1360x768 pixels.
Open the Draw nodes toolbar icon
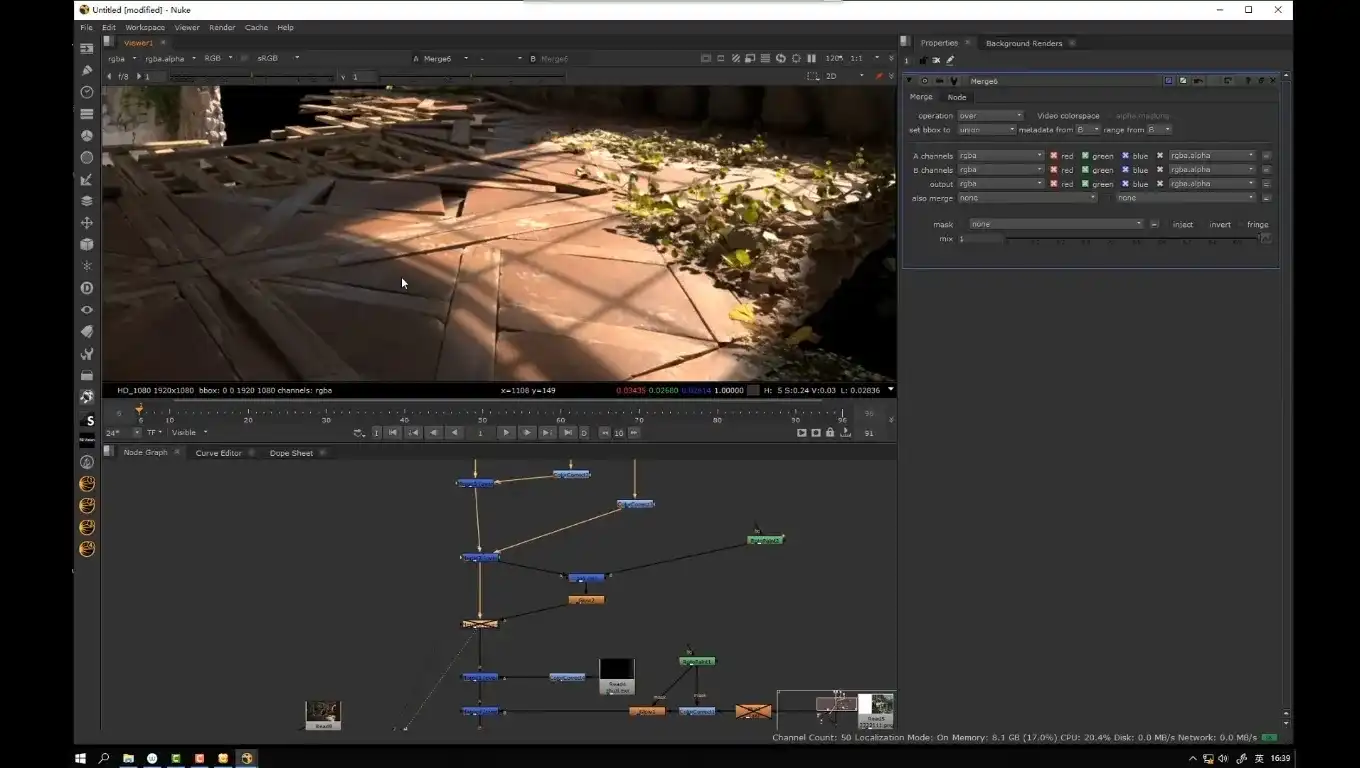(87, 70)
